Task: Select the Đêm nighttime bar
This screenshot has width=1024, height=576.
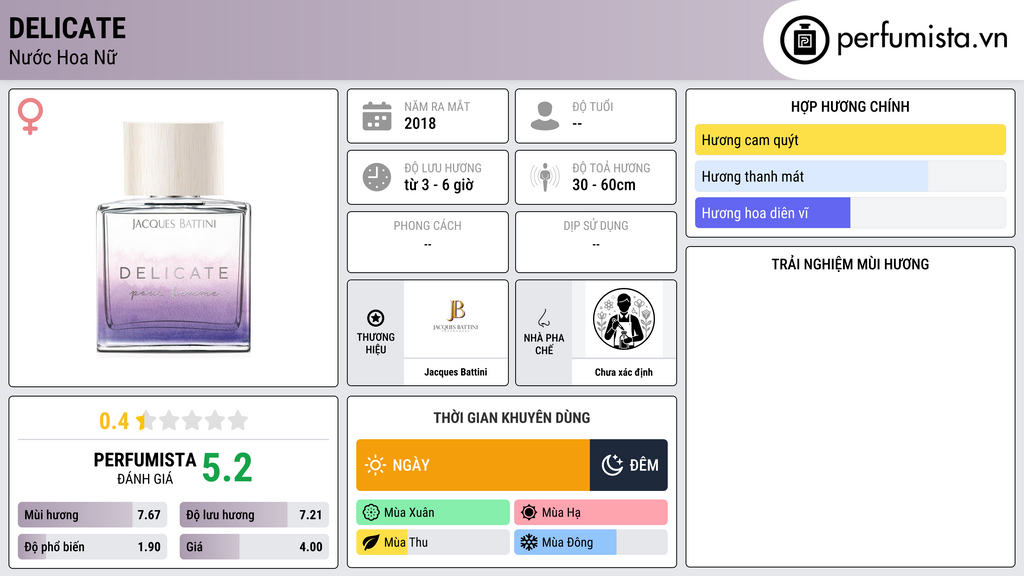Action: click(629, 465)
